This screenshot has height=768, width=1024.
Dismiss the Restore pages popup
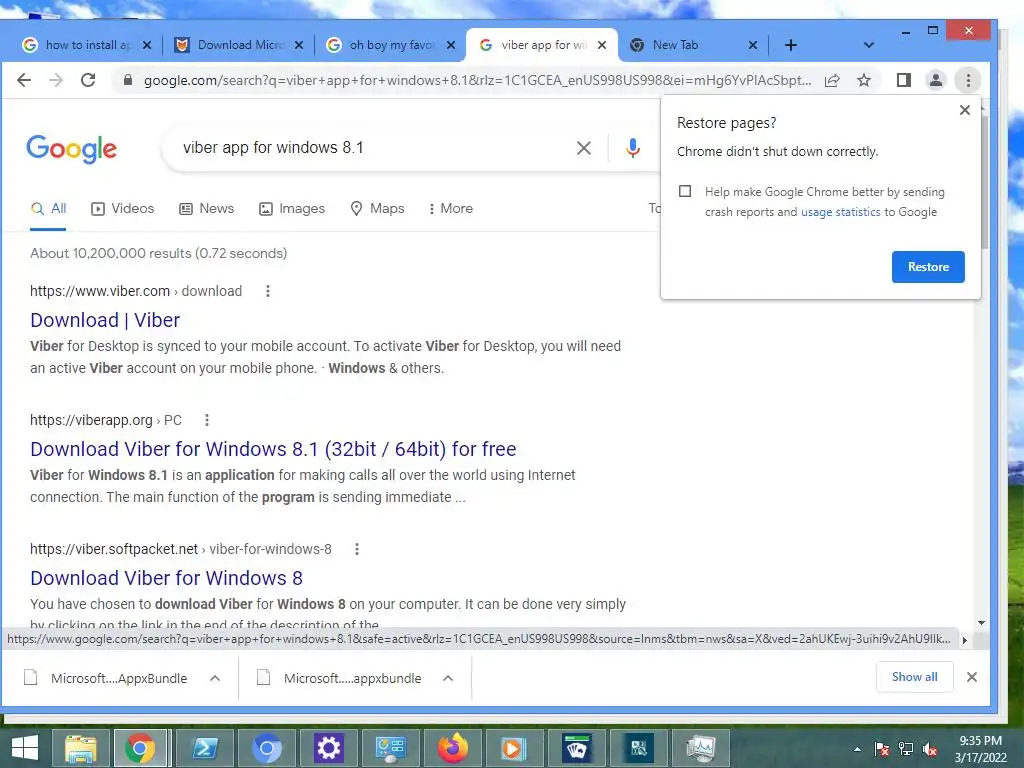[965, 110]
